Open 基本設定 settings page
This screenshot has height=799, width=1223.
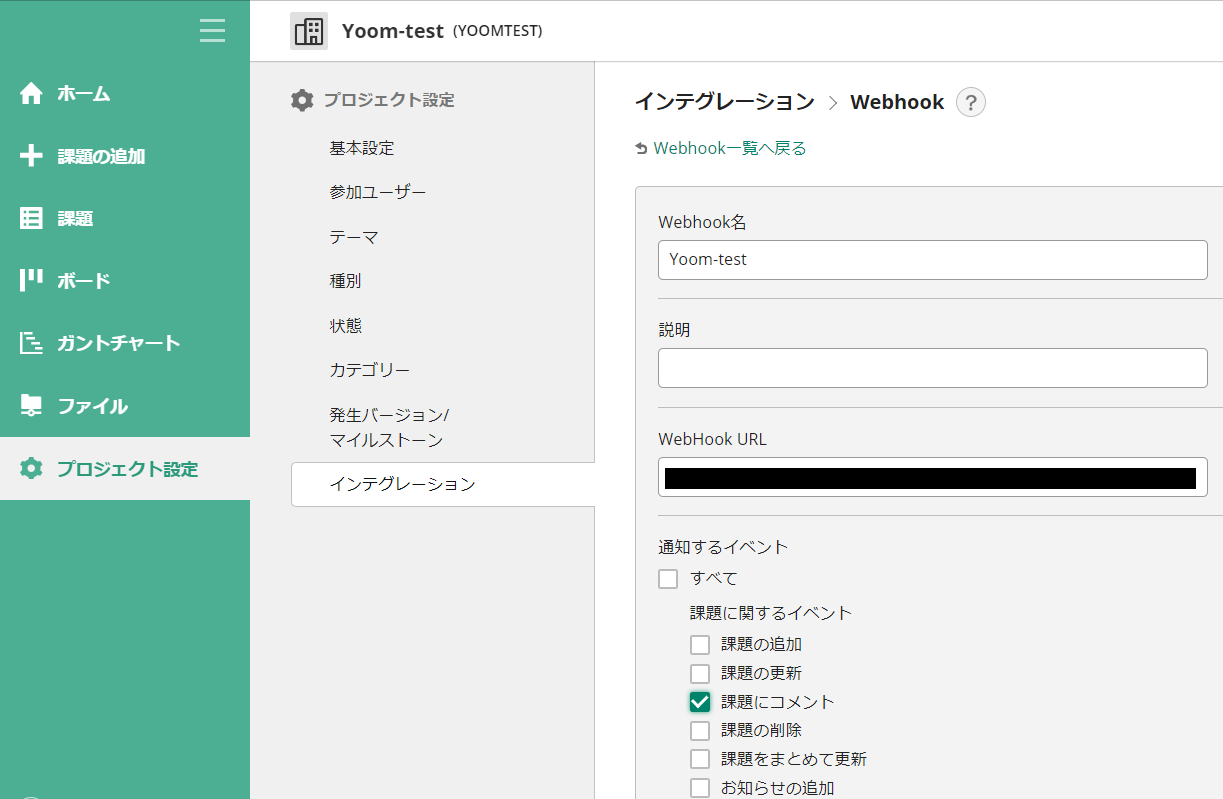point(362,148)
